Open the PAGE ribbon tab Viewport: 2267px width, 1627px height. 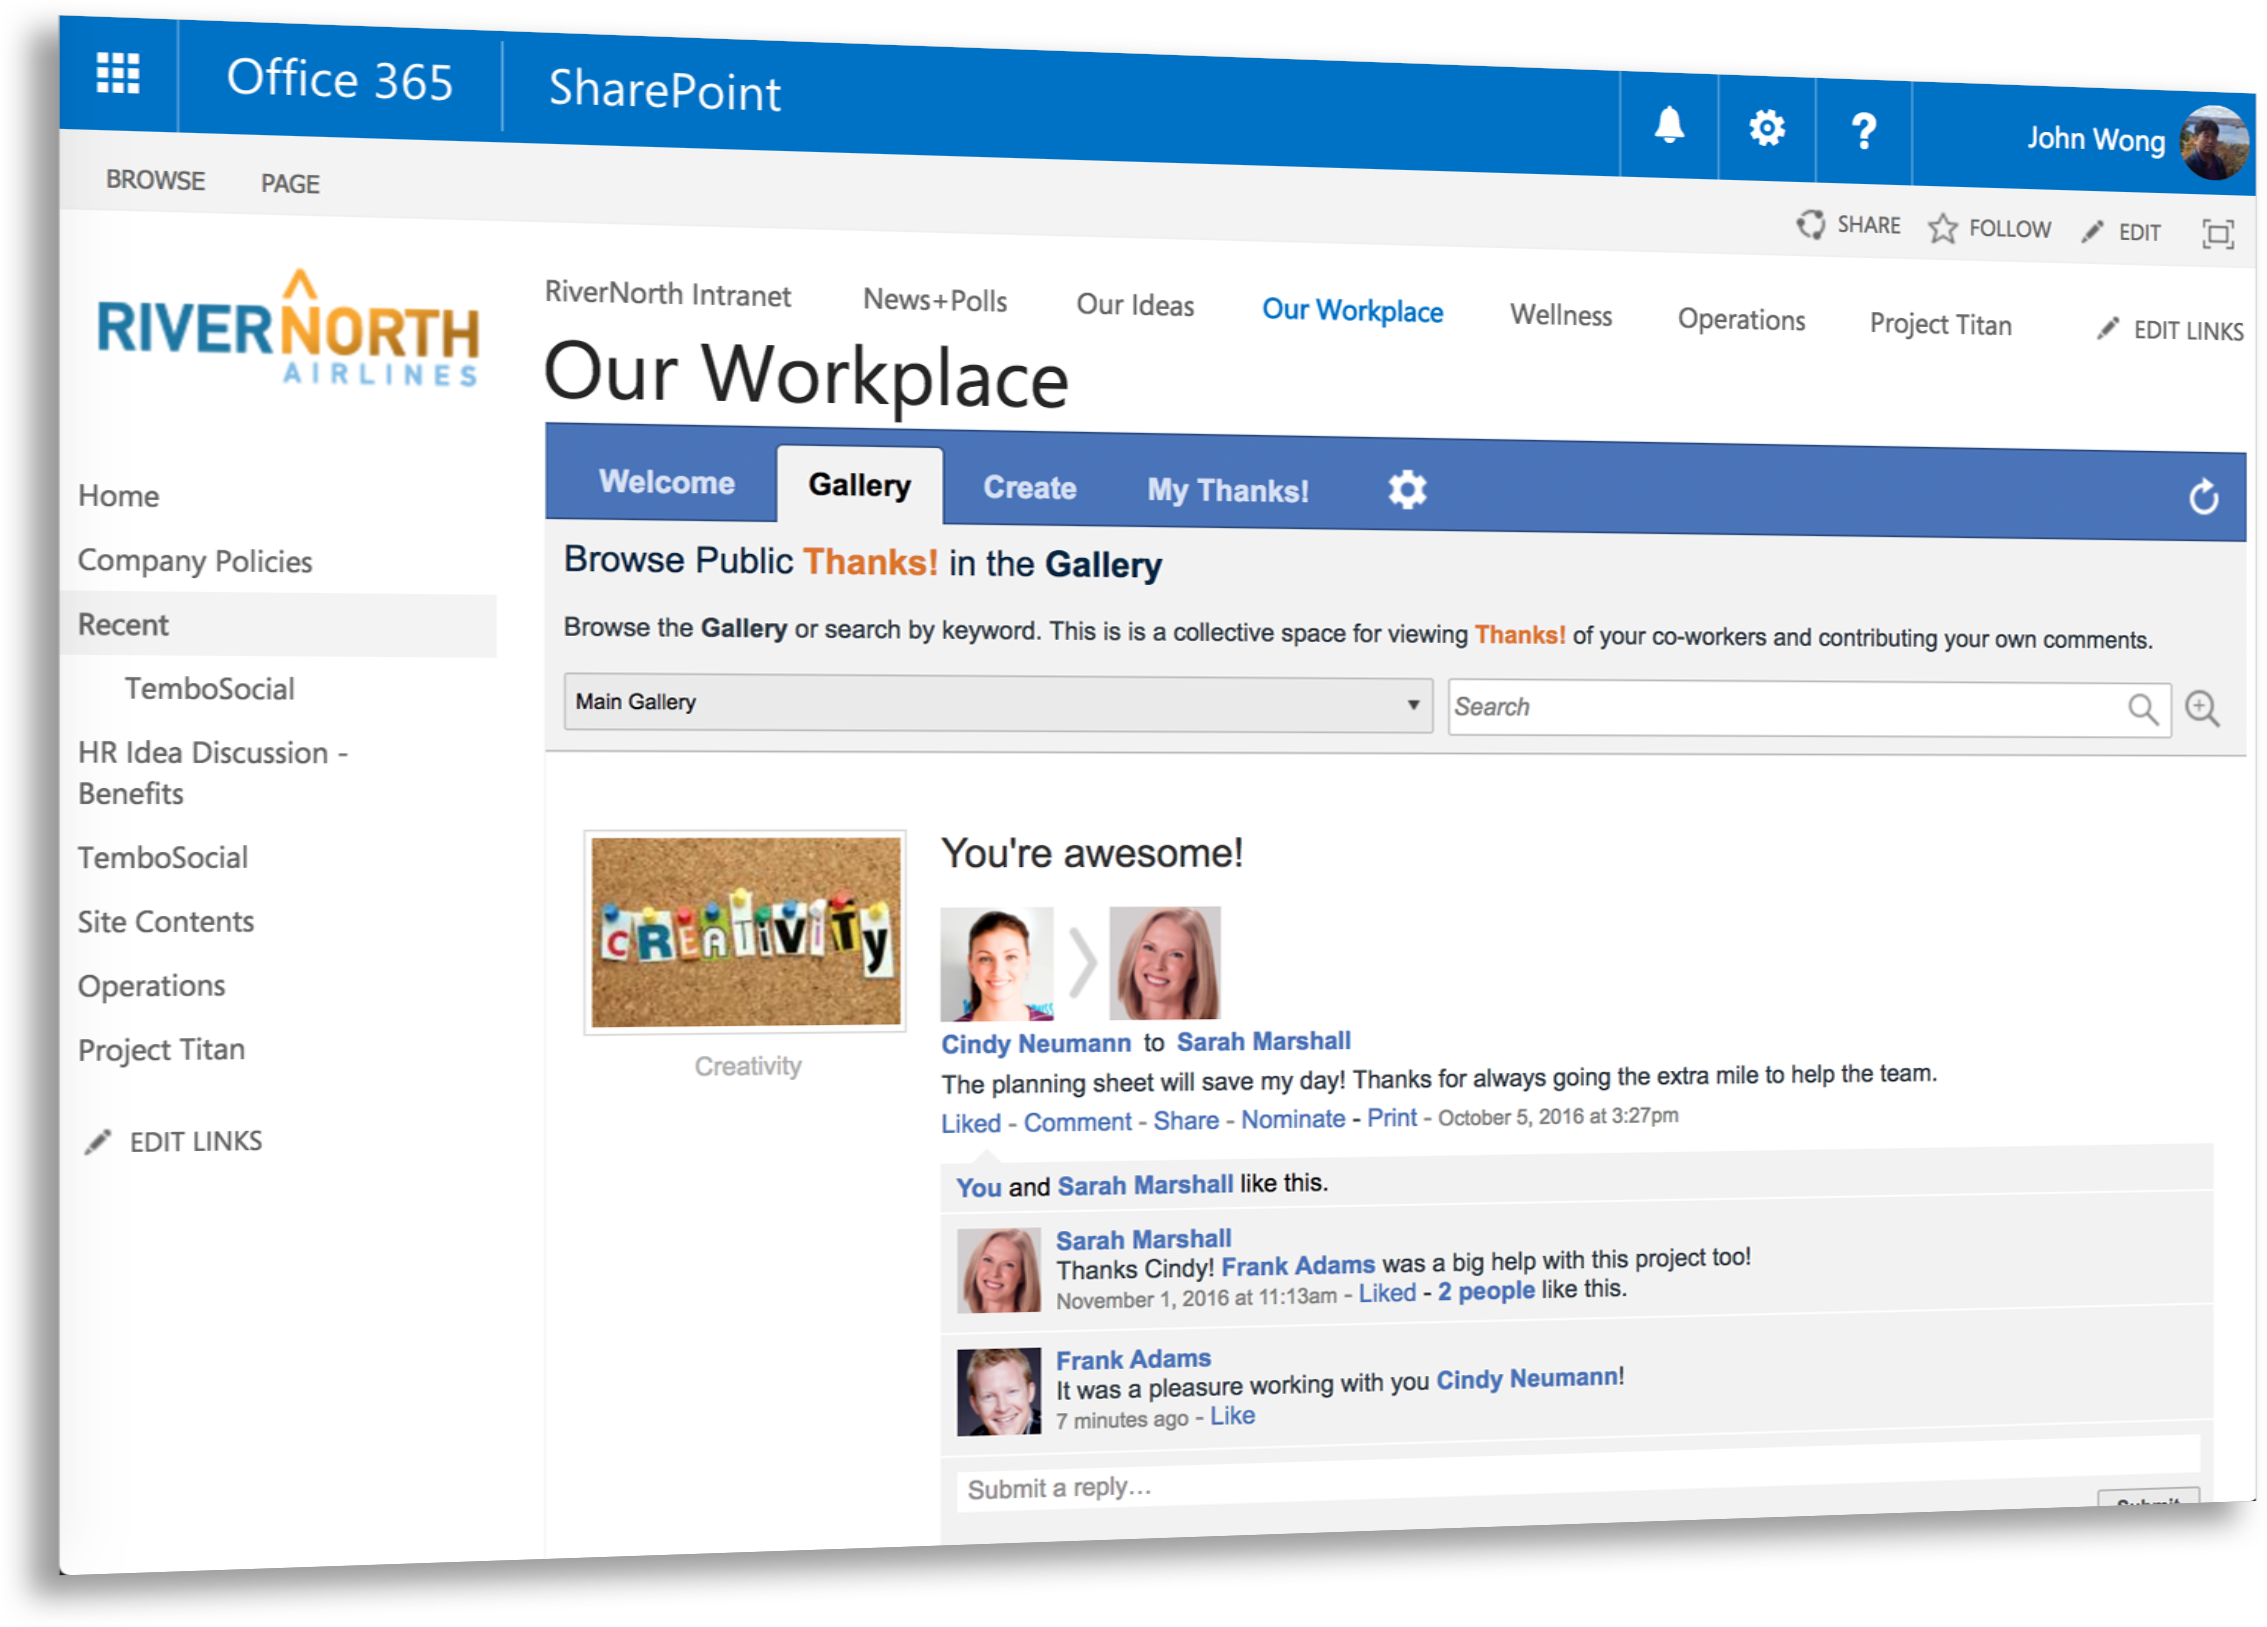pyautogui.click(x=290, y=184)
